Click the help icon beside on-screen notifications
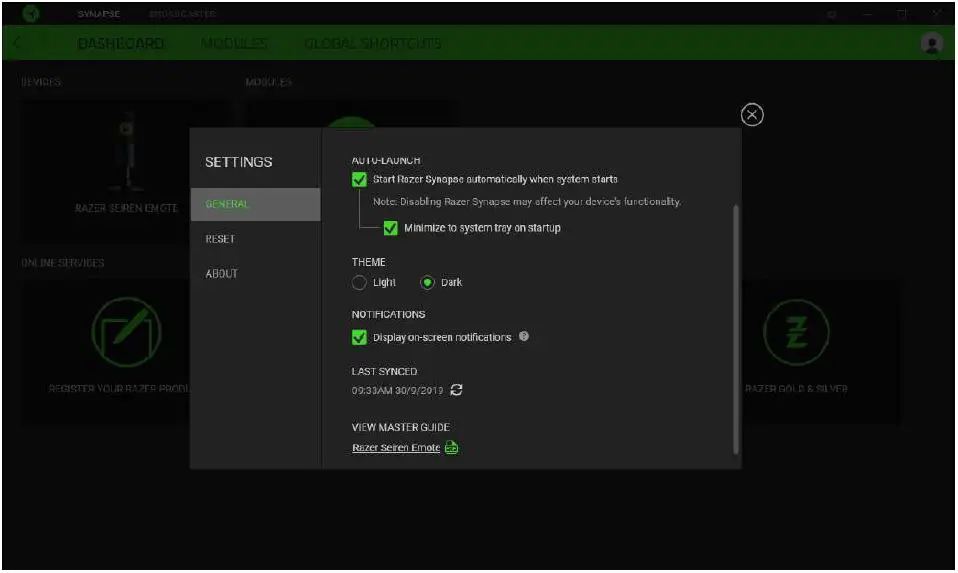The image size is (958, 573). (x=524, y=337)
